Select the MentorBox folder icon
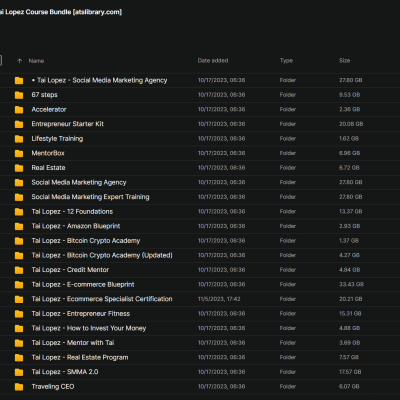The height and width of the screenshot is (400, 400). [19, 153]
